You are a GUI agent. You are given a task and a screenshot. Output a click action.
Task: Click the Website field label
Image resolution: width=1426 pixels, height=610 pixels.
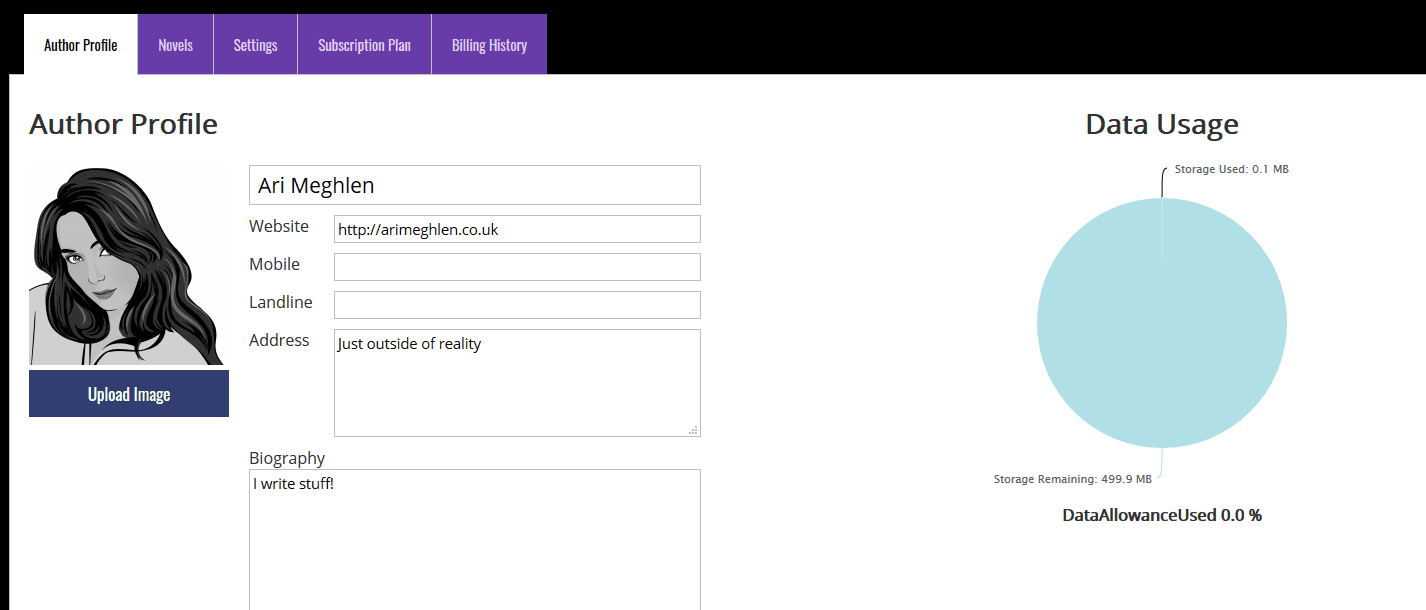click(279, 226)
